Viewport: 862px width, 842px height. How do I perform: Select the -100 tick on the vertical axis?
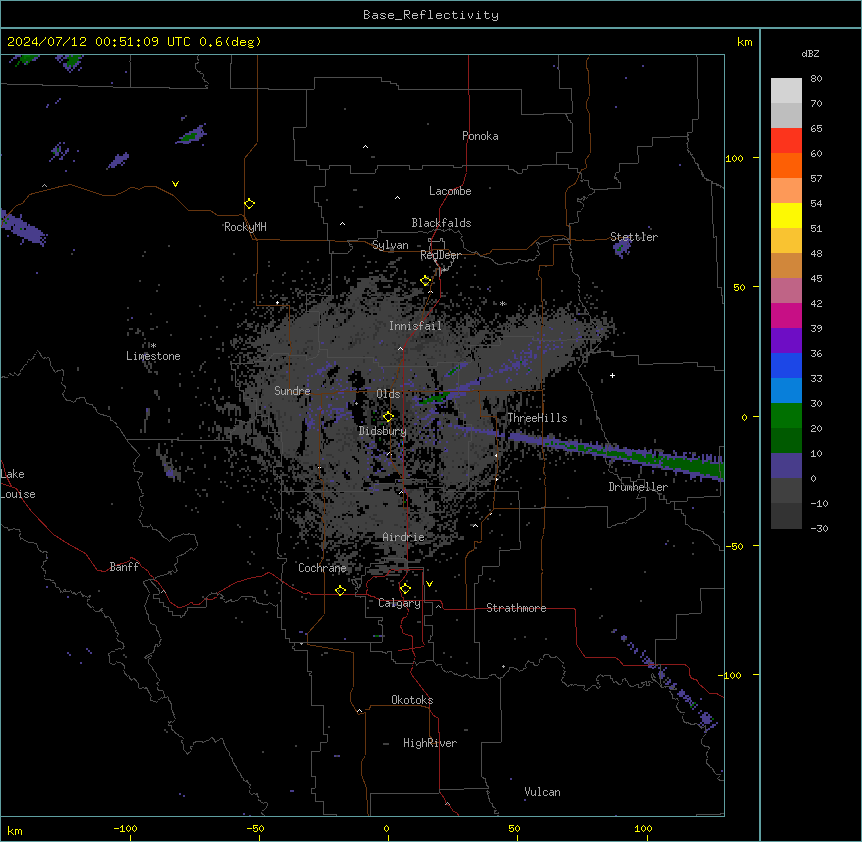pos(731,675)
